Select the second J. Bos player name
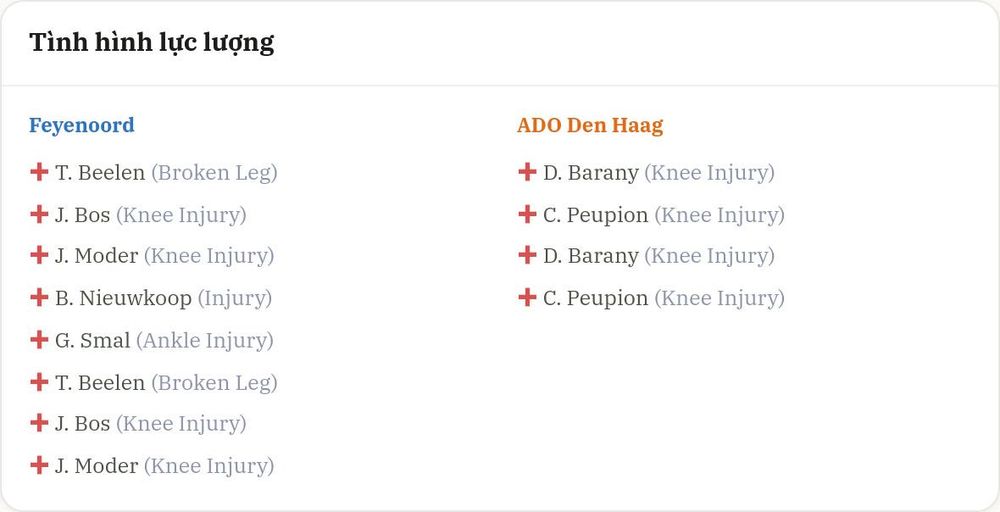Screen dimensions: 1000x512 tap(82, 423)
